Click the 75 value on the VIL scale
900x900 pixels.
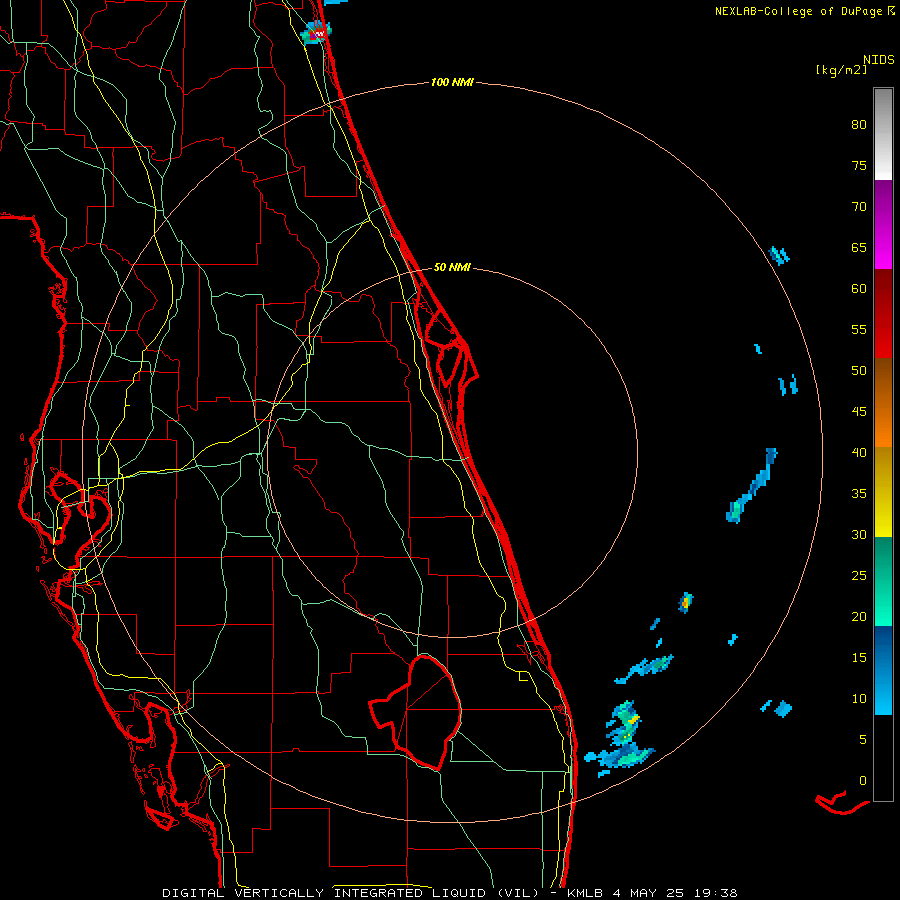[859, 165]
